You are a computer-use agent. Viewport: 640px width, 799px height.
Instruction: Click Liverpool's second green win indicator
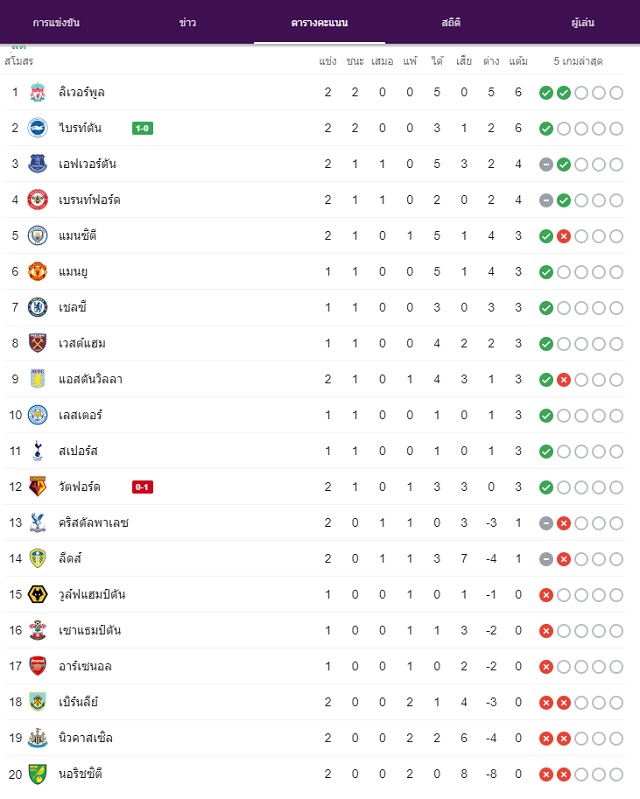[564, 93]
